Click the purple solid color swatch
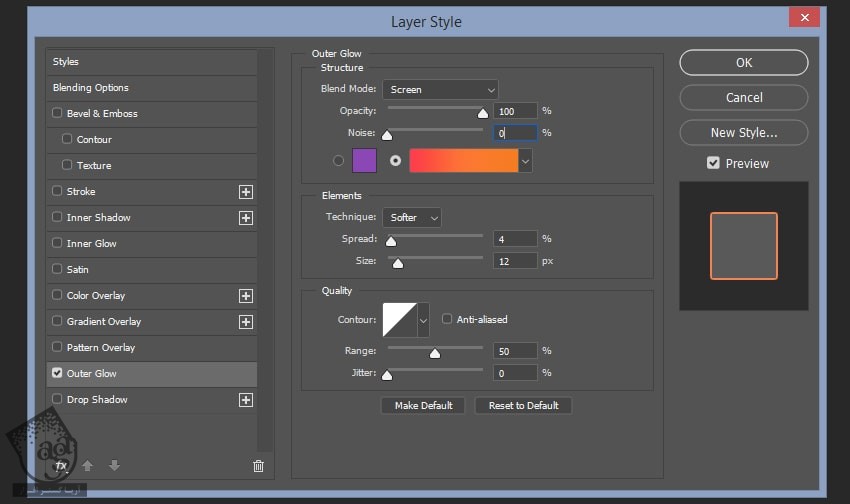Screen dimensions: 850x504 click(364, 160)
